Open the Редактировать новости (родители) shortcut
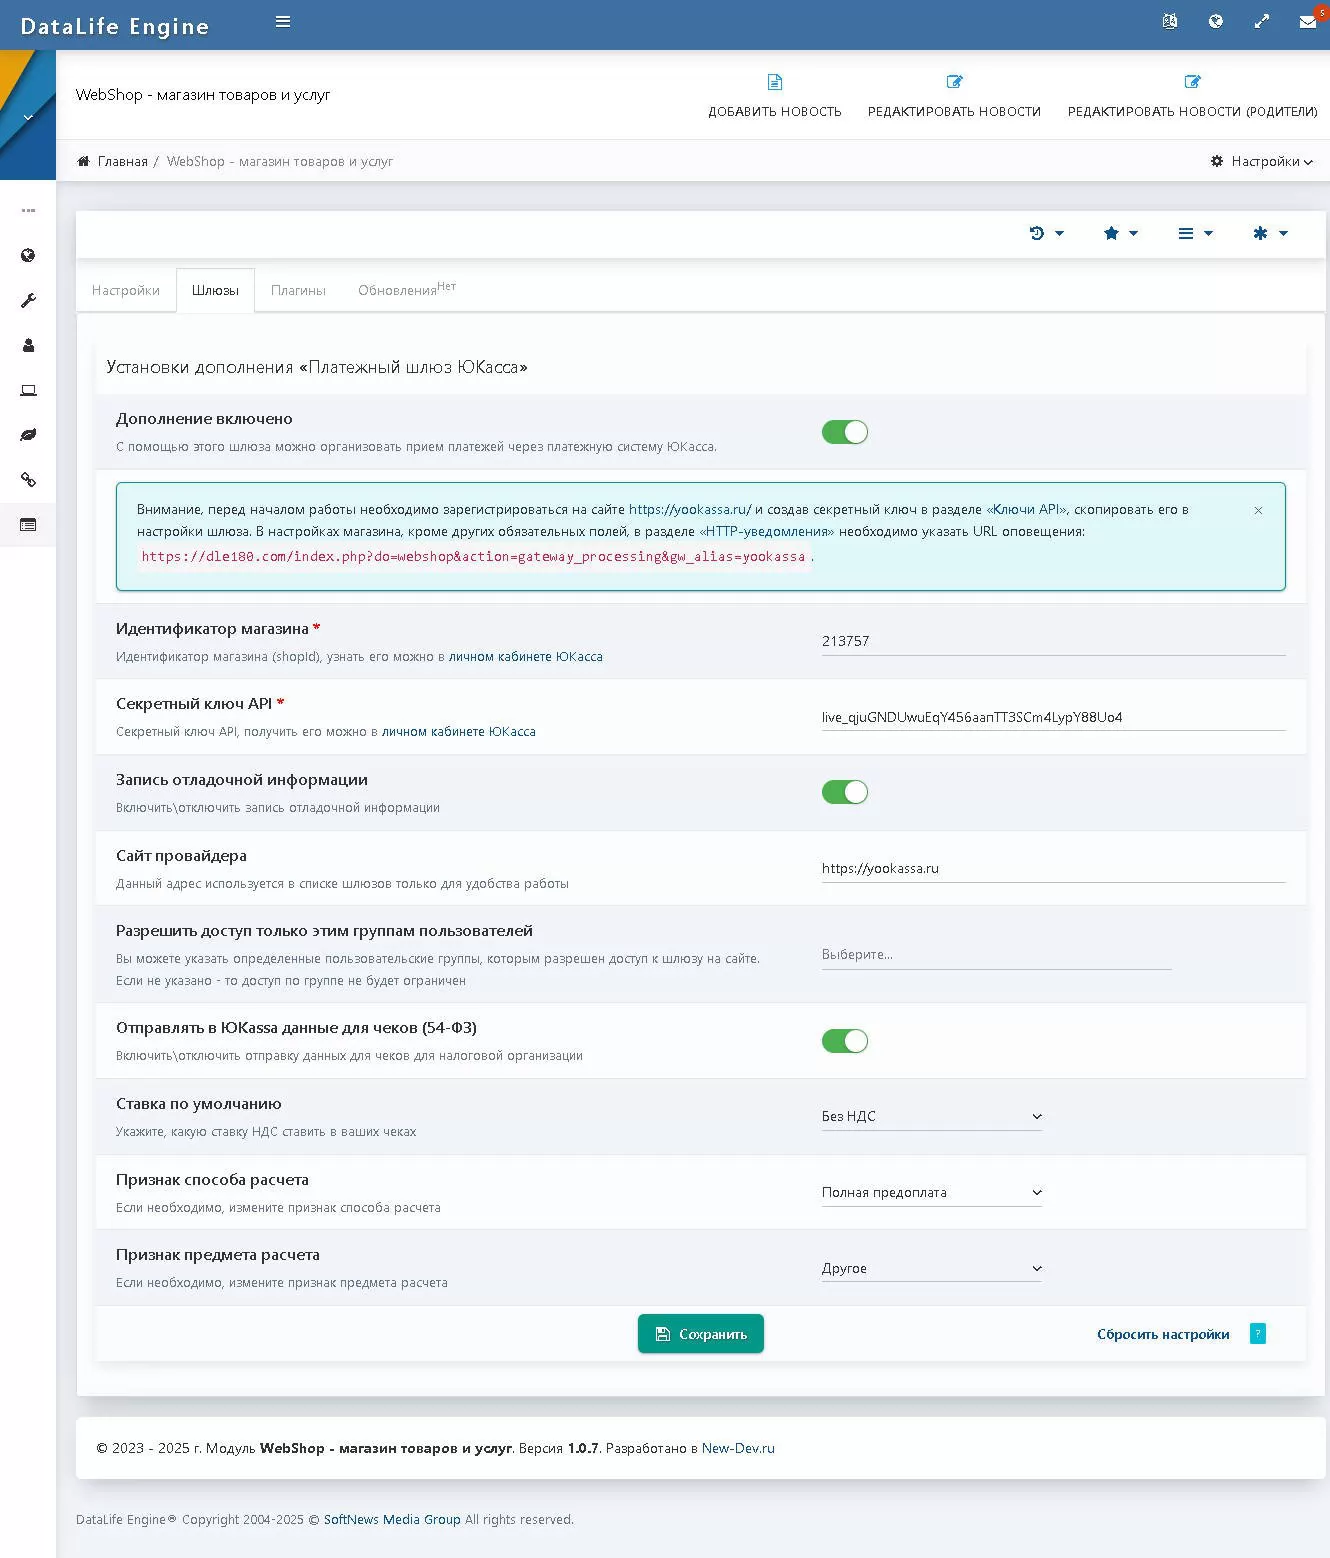The height and width of the screenshot is (1558, 1330). tap(1192, 95)
